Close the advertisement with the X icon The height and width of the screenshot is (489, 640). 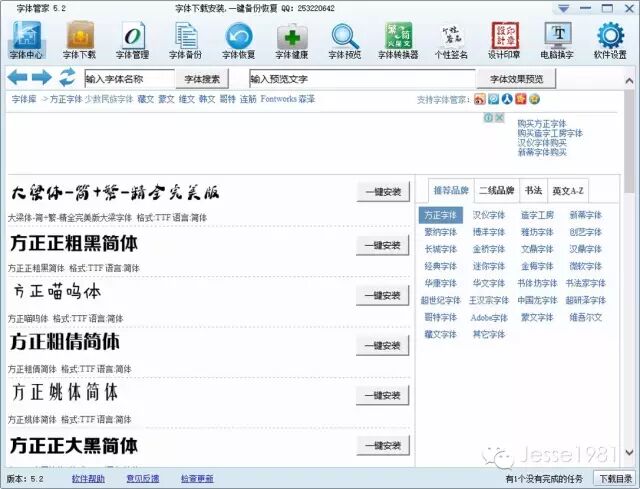click(x=499, y=118)
